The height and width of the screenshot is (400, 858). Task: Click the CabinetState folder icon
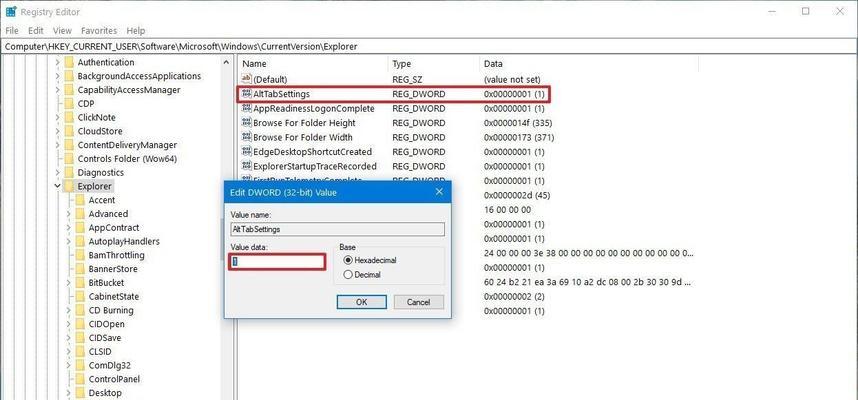[80, 297]
